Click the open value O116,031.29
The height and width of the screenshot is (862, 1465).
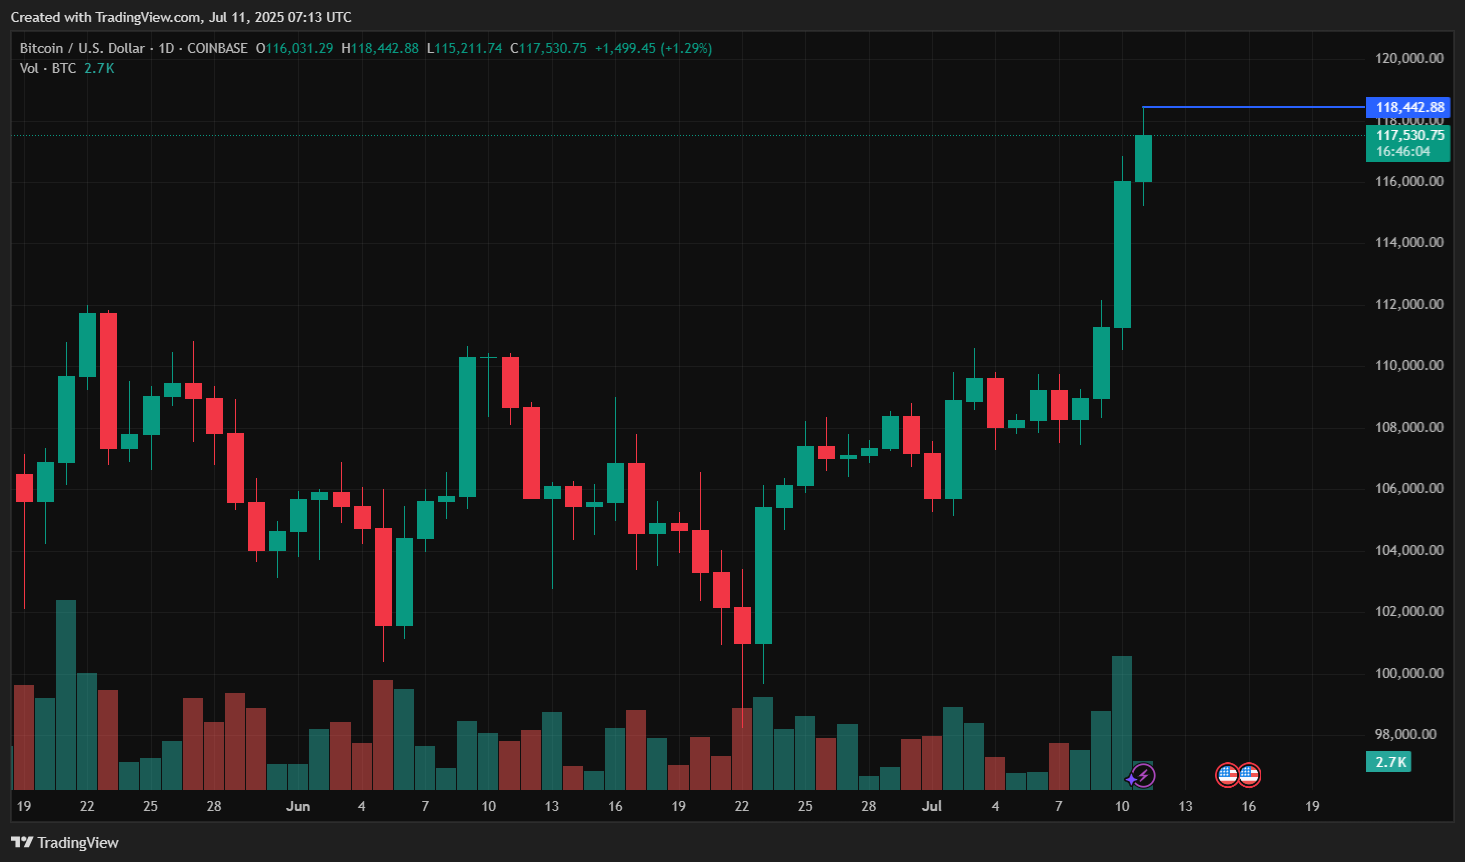[x=295, y=48]
